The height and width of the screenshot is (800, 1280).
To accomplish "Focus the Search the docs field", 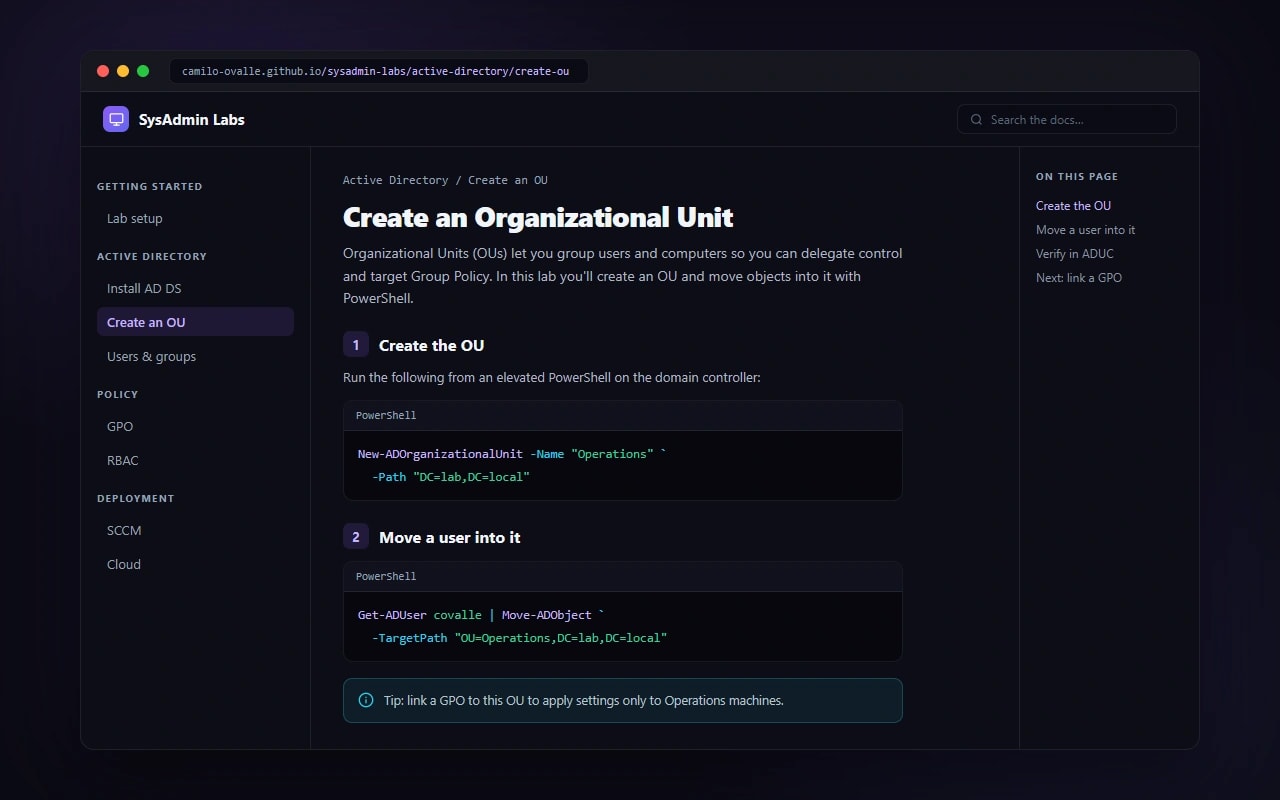I will [1067, 120].
